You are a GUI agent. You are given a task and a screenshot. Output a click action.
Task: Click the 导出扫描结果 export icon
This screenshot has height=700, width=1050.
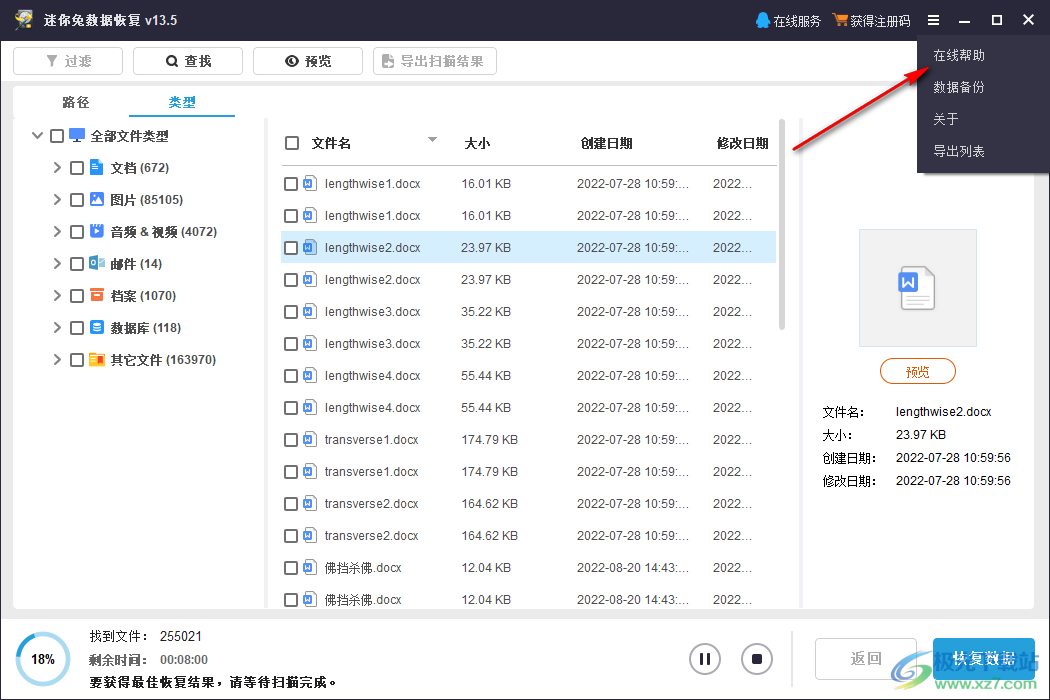[x=387, y=60]
